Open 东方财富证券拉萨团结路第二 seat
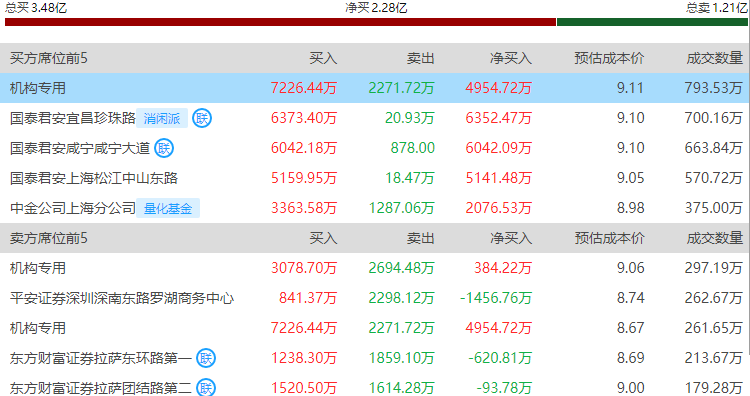Viewport: 750px width, 396px height. pyautogui.click(x=101, y=387)
